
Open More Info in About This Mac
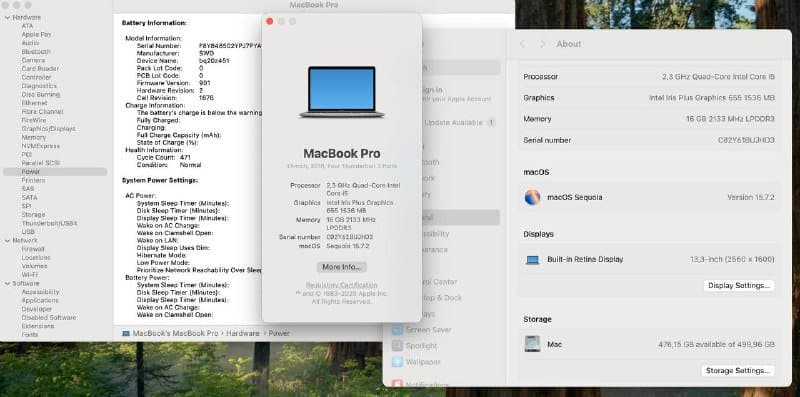tap(341, 267)
